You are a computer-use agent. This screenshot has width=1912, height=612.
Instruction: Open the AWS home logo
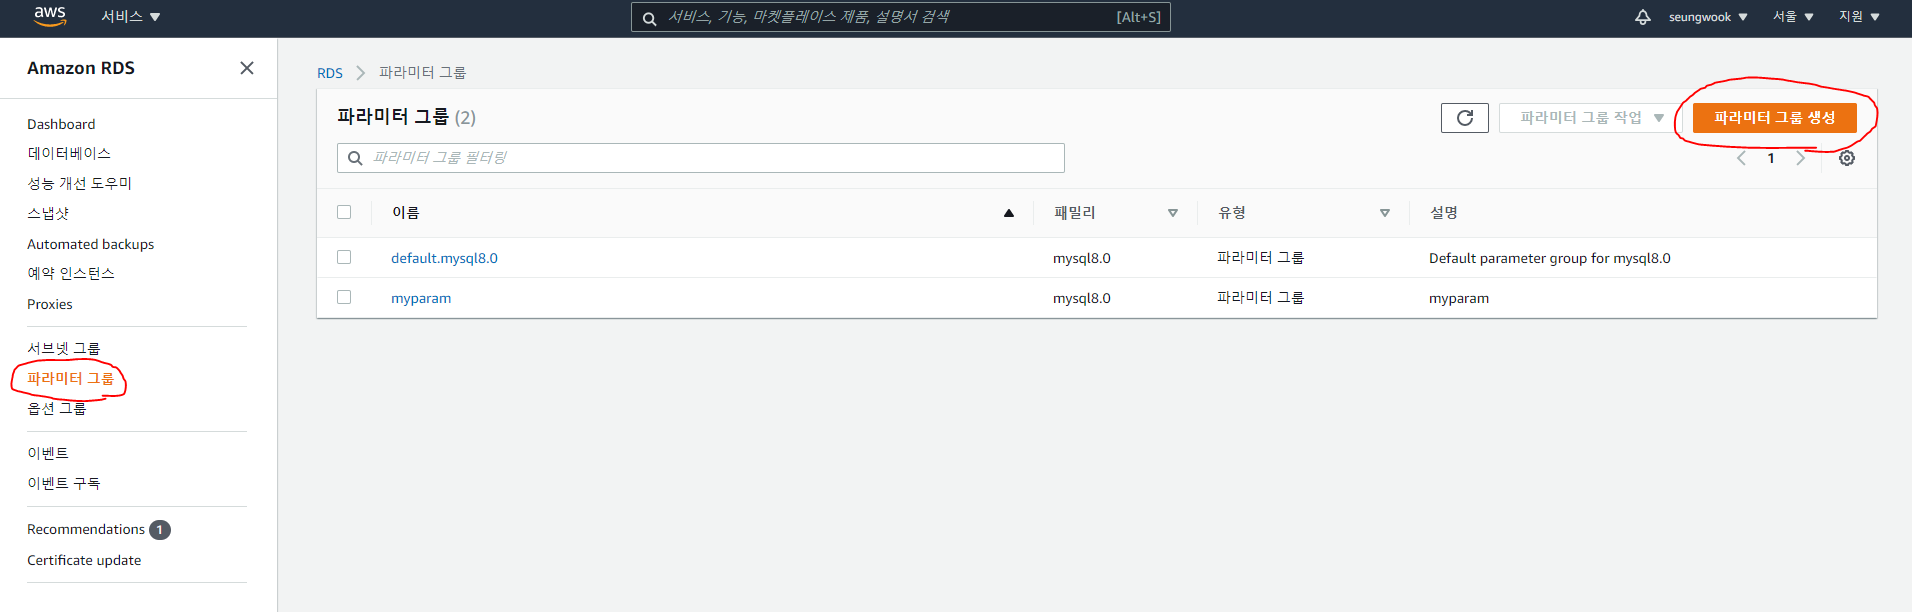[x=49, y=15]
